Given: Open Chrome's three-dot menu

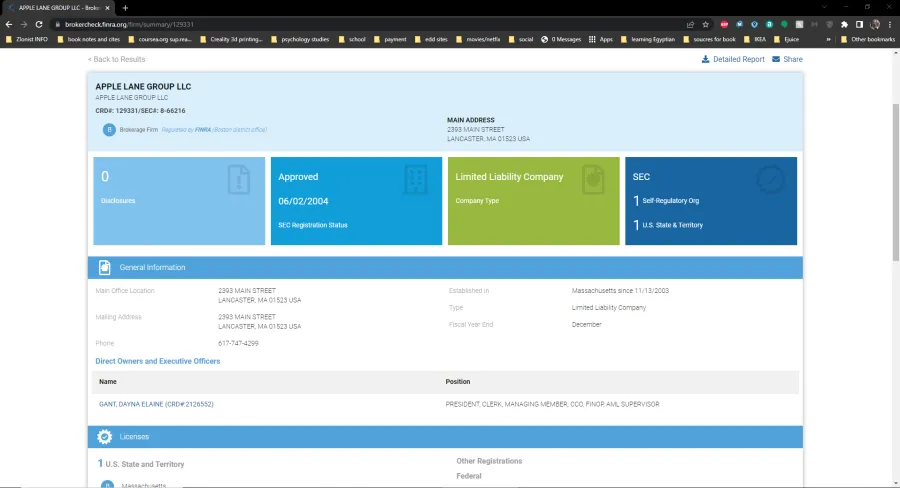Looking at the screenshot, I should point(890,25).
